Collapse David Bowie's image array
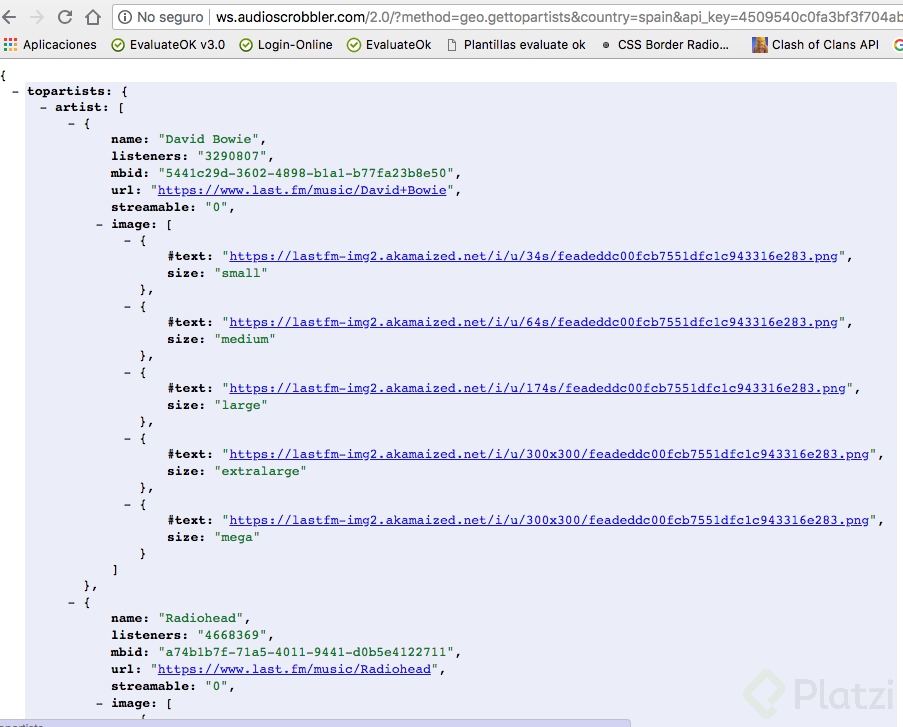This screenshot has width=903, height=727. coord(100,224)
